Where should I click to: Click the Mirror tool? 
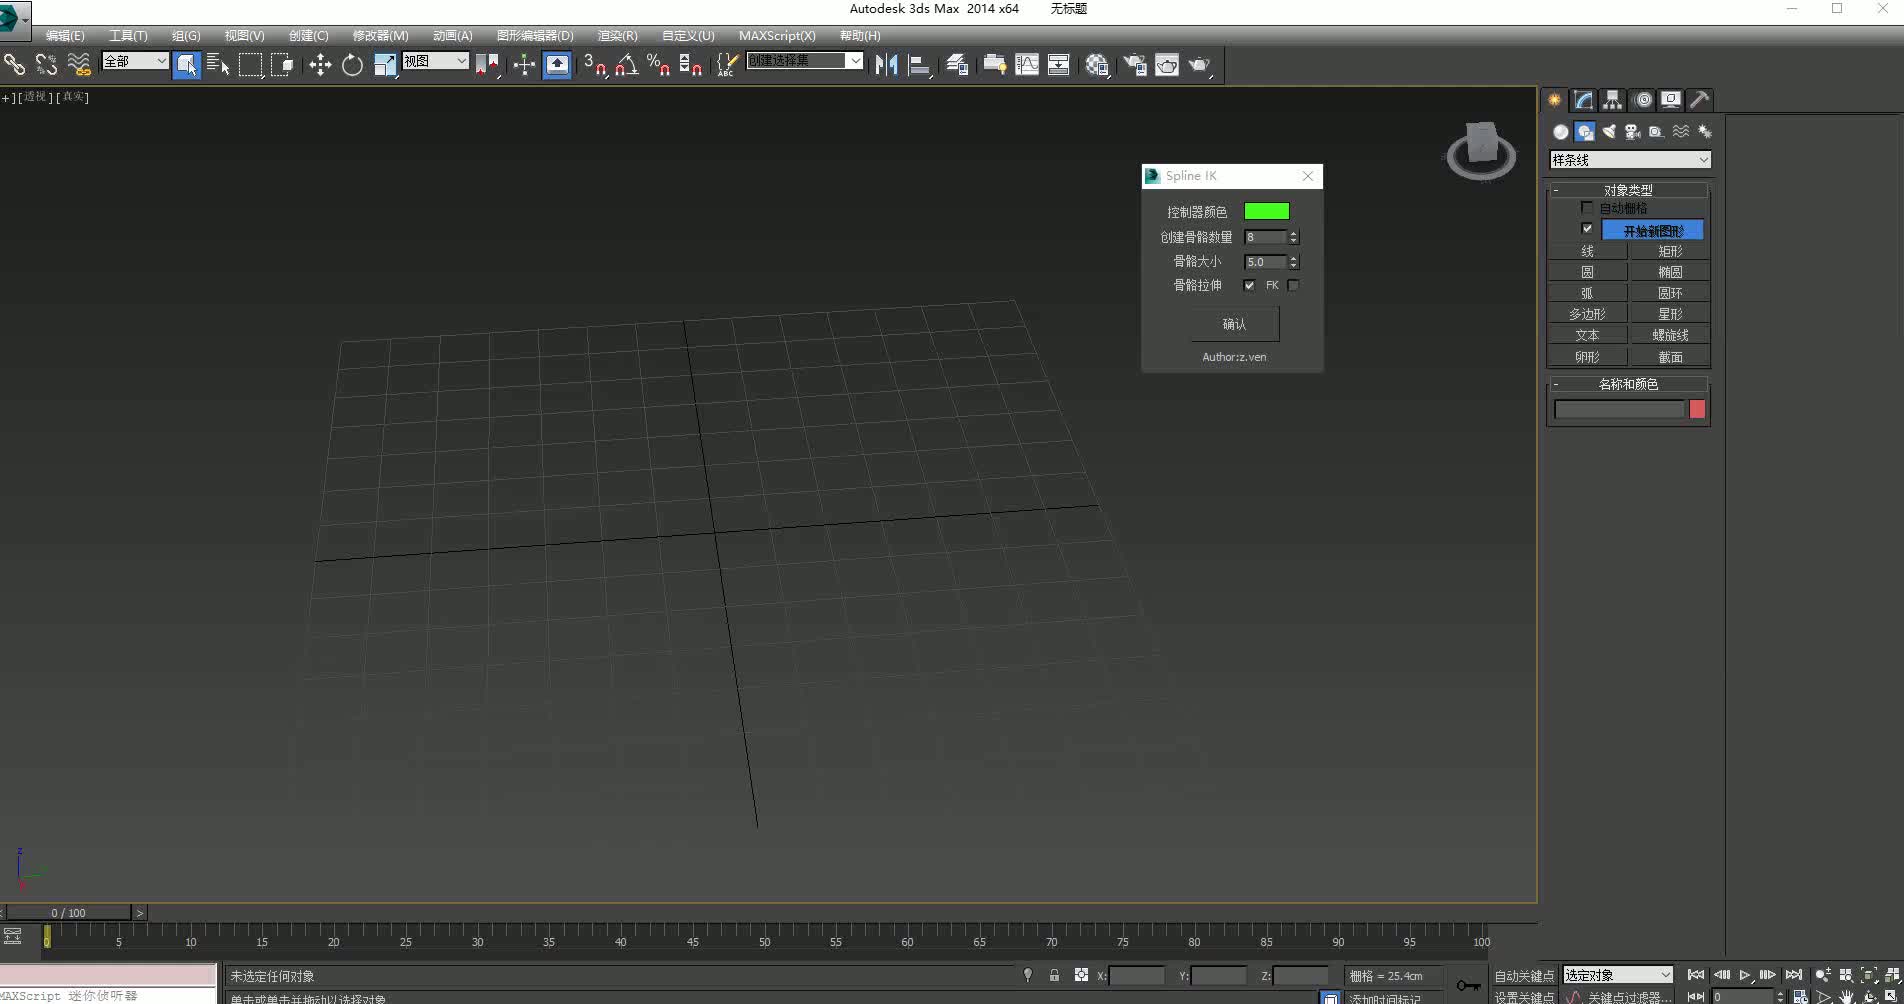tap(886, 65)
